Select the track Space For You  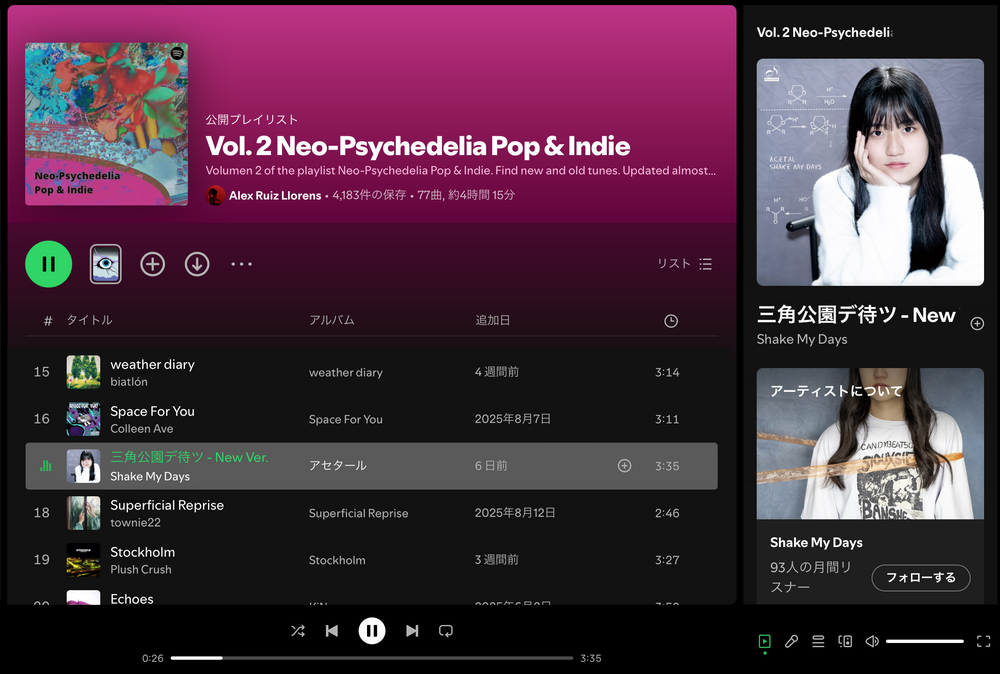pyautogui.click(x=152, y=411)
